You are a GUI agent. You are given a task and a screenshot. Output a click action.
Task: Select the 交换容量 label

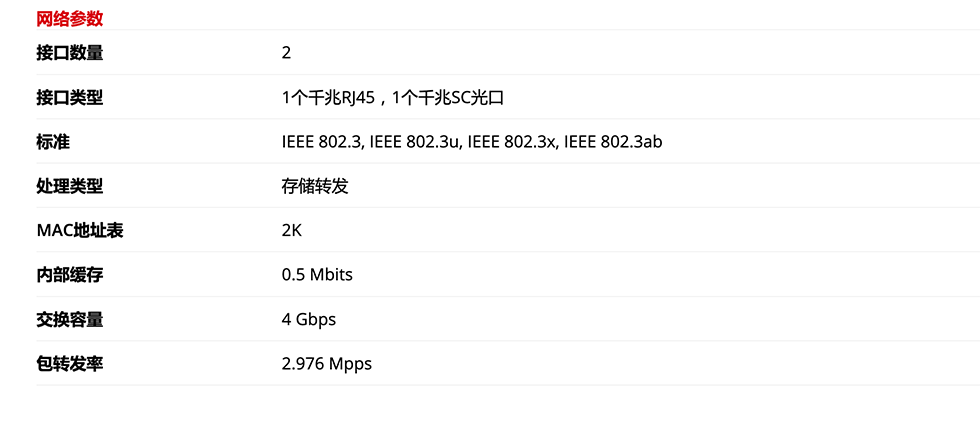(x=69, y=319)
